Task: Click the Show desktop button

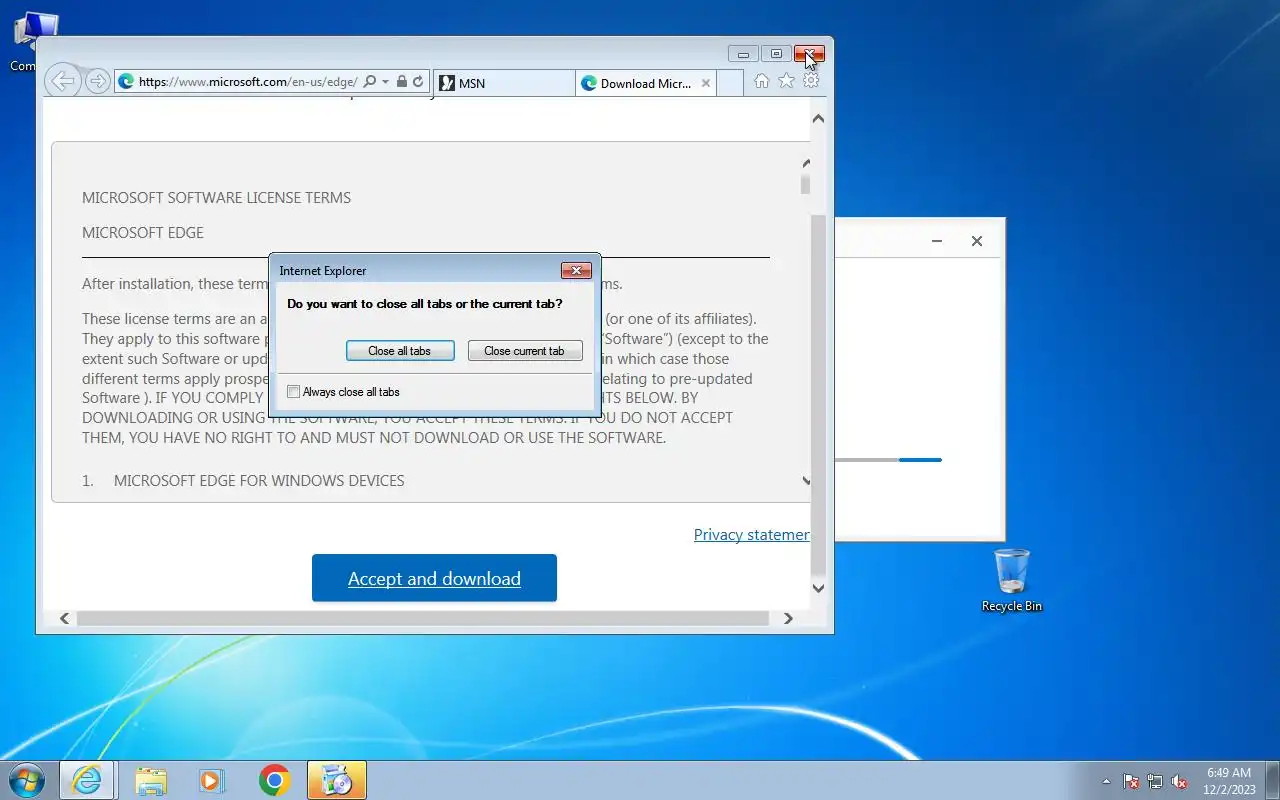Action: point(1272,780)
